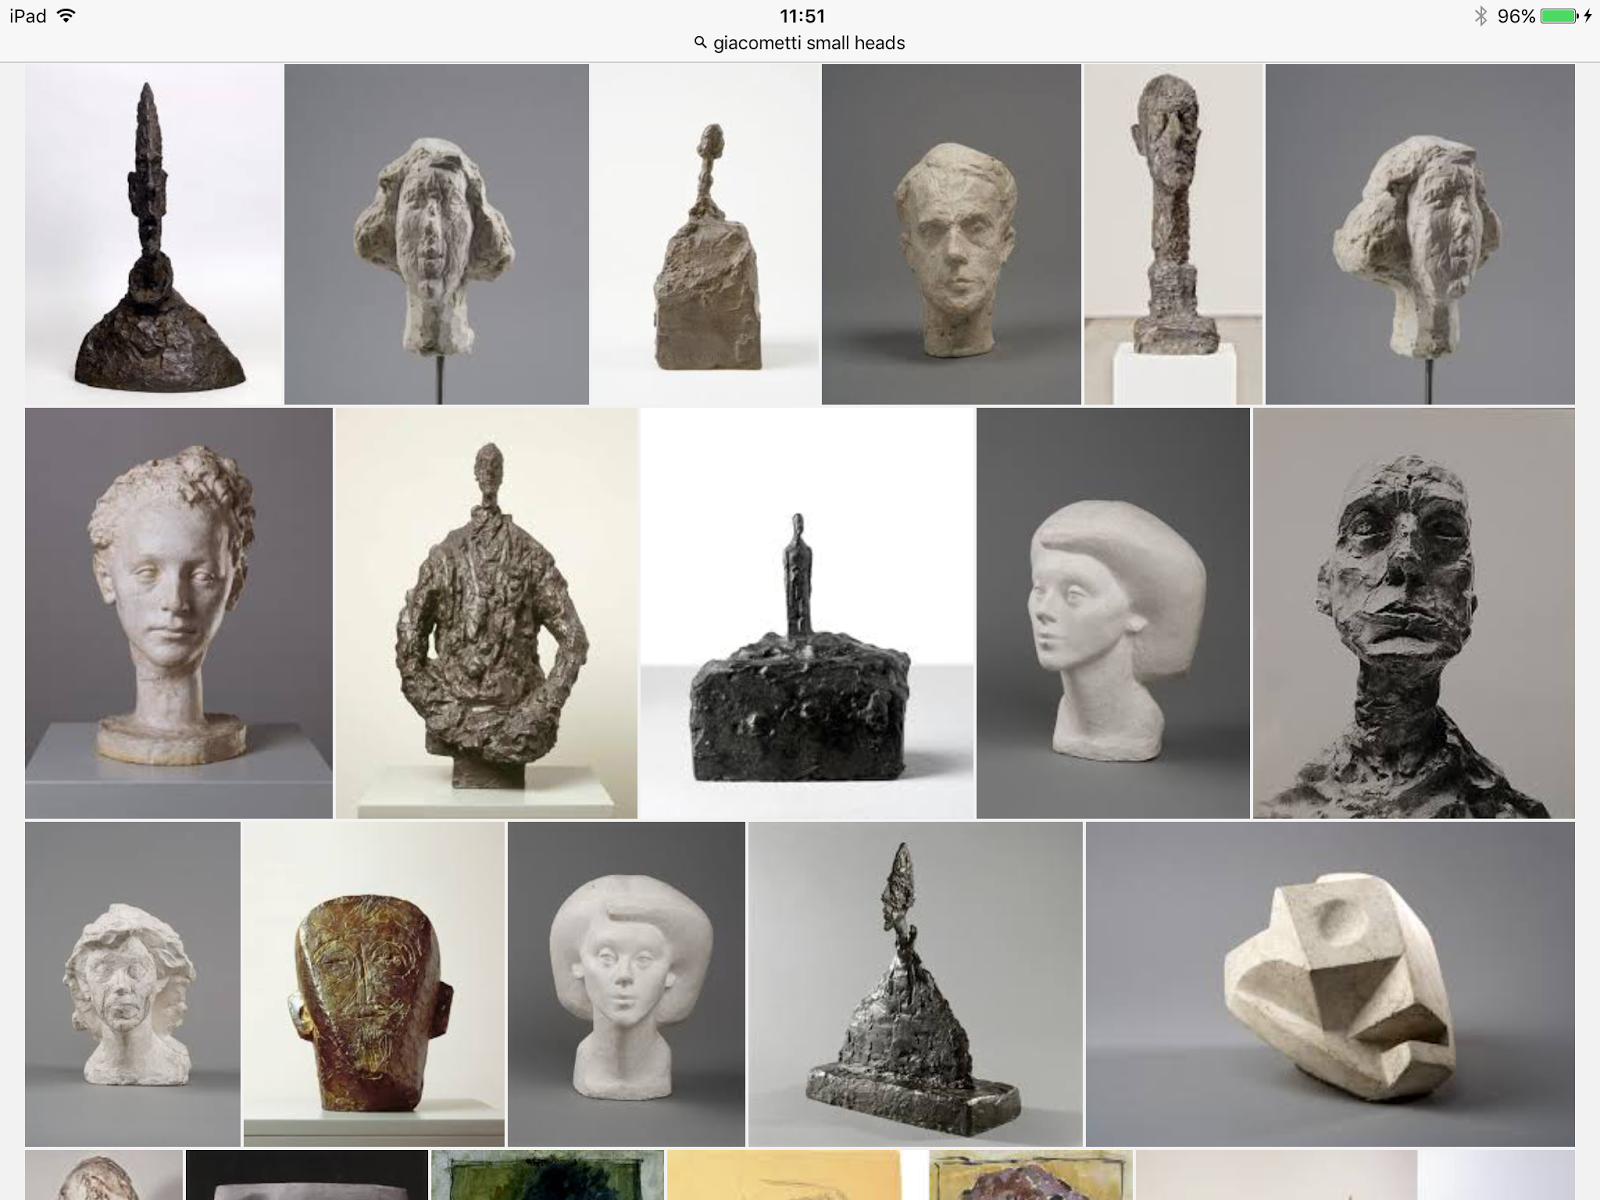
Task: Tap the battery indicator icon
Action: (1559, 16)
